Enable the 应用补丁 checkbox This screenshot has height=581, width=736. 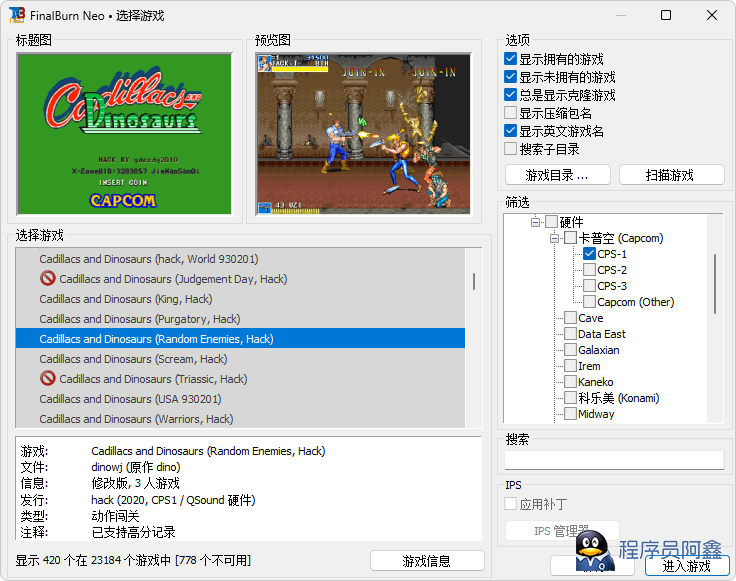pyautogui.click(x=510, y=504)
